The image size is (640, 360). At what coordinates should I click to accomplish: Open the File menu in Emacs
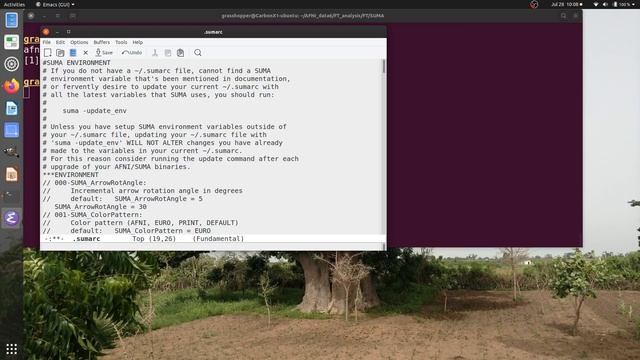point(47,42)
